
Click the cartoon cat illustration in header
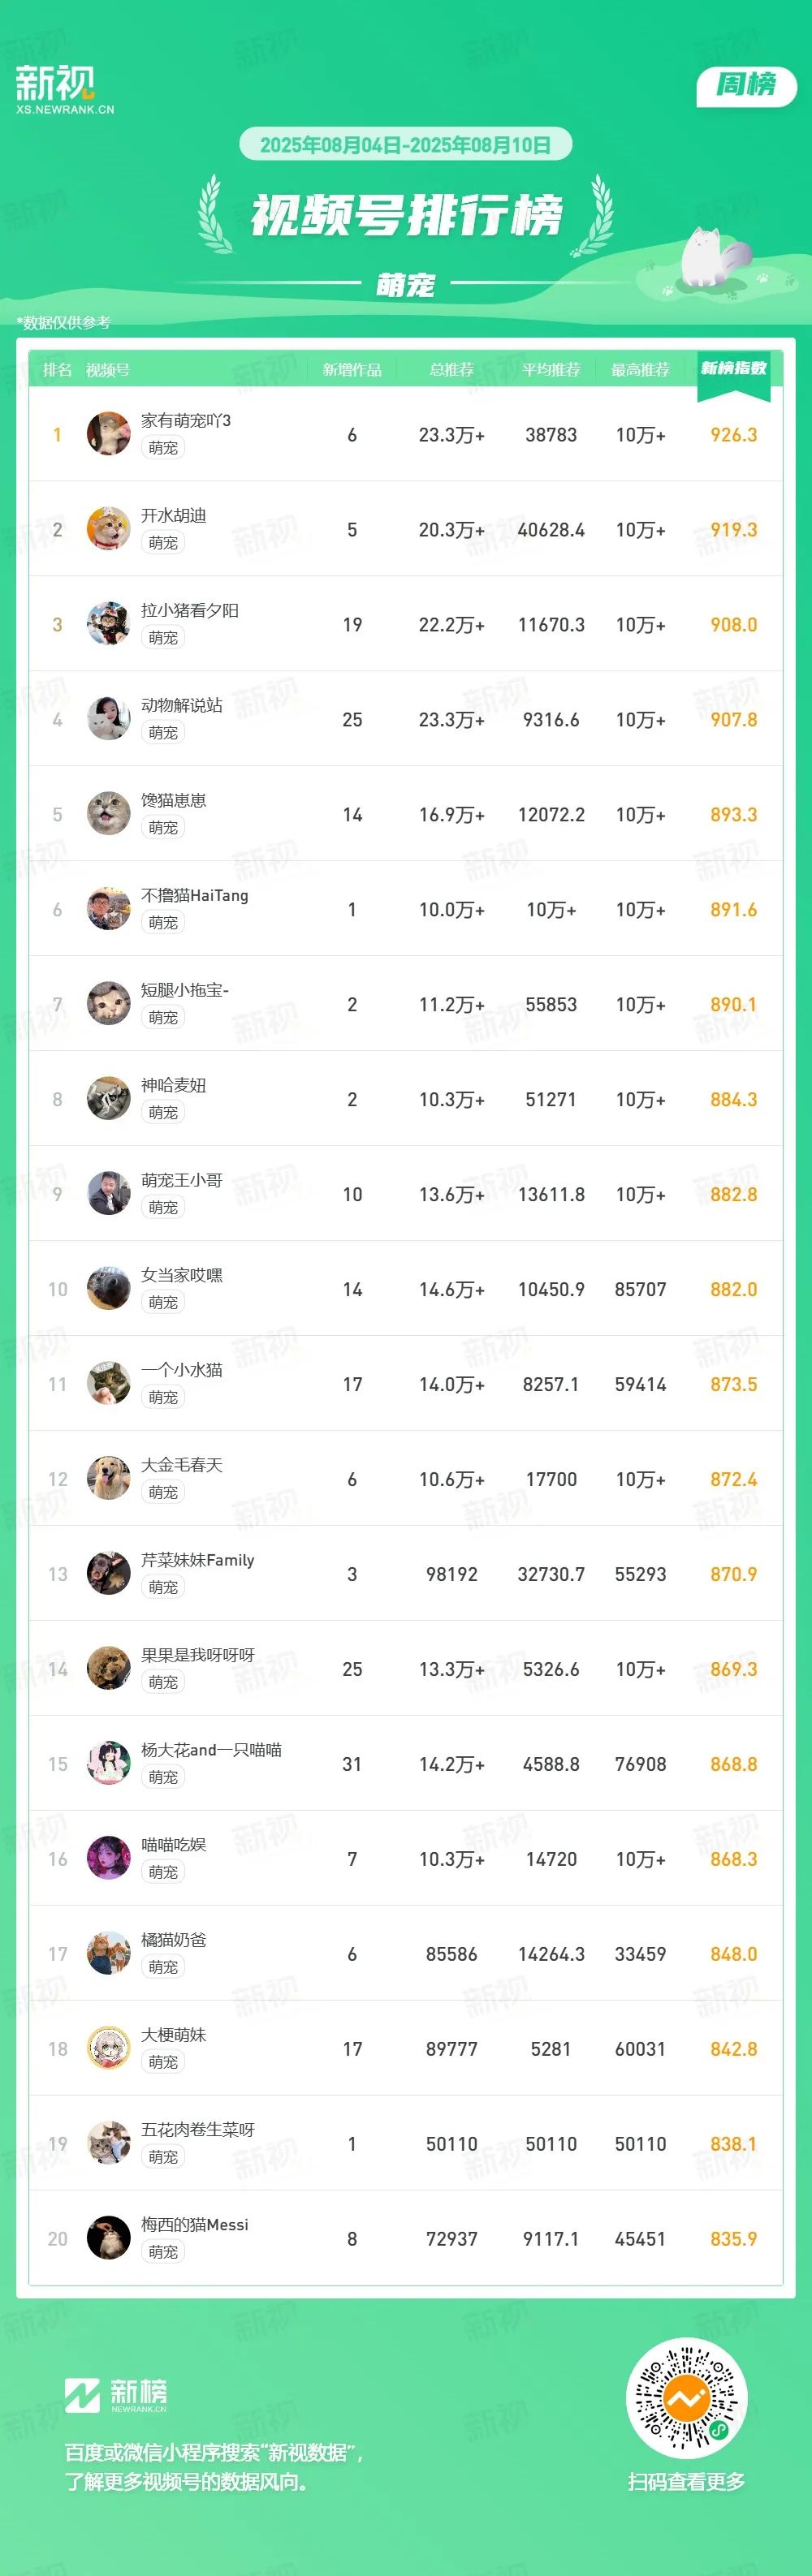[712, 259]
